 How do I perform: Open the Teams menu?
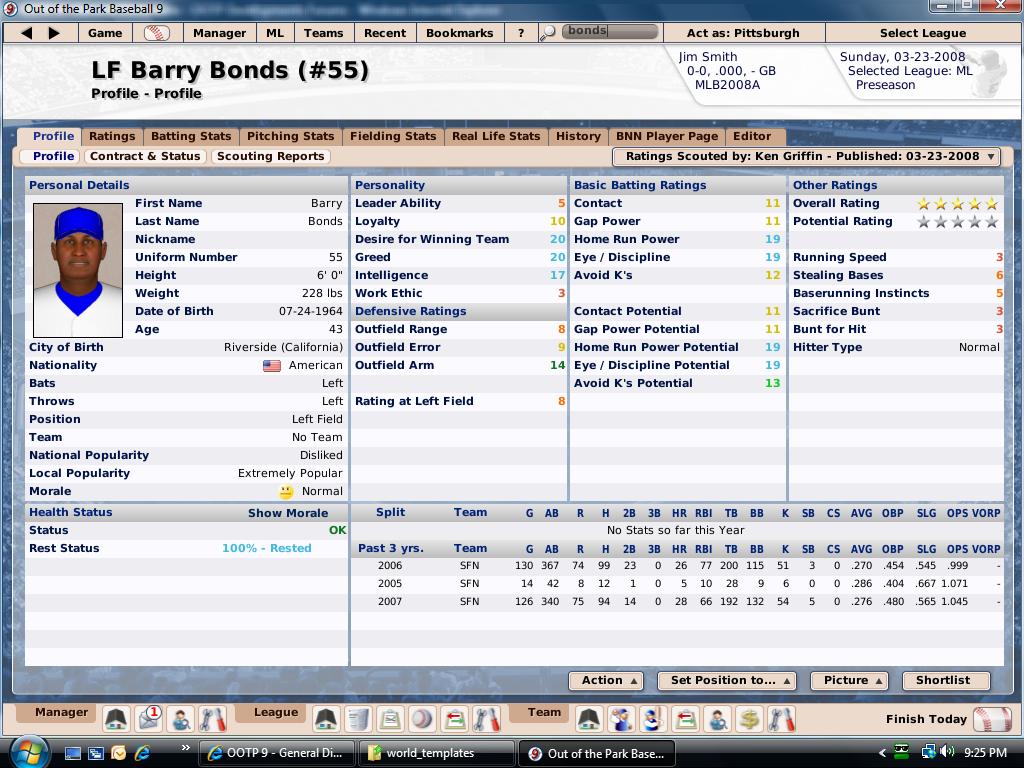point(323,33)
